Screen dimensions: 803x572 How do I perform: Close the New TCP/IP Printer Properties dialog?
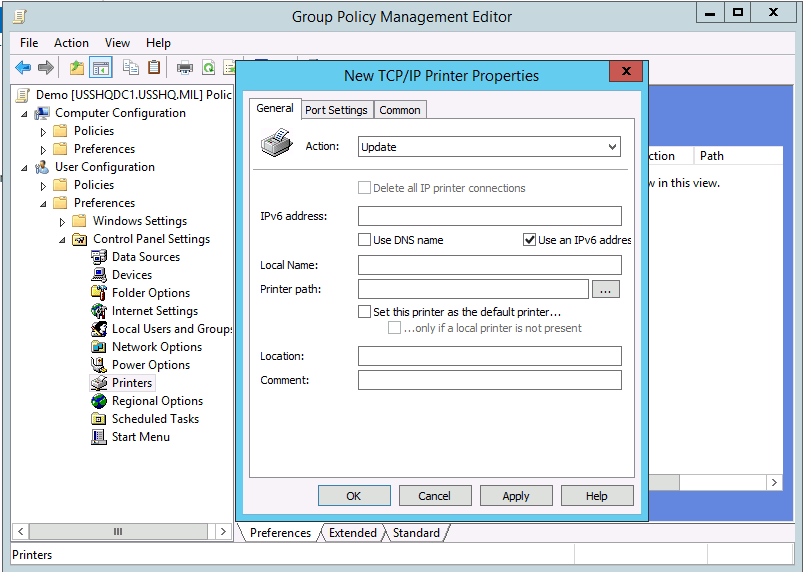626,71
